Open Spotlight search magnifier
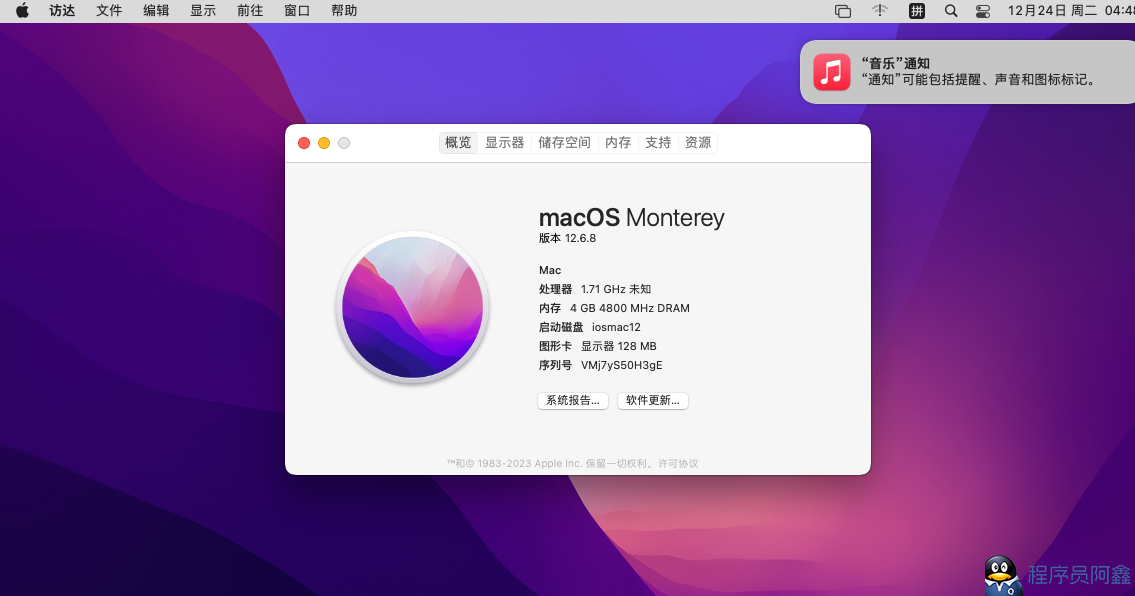 [951, 11]
